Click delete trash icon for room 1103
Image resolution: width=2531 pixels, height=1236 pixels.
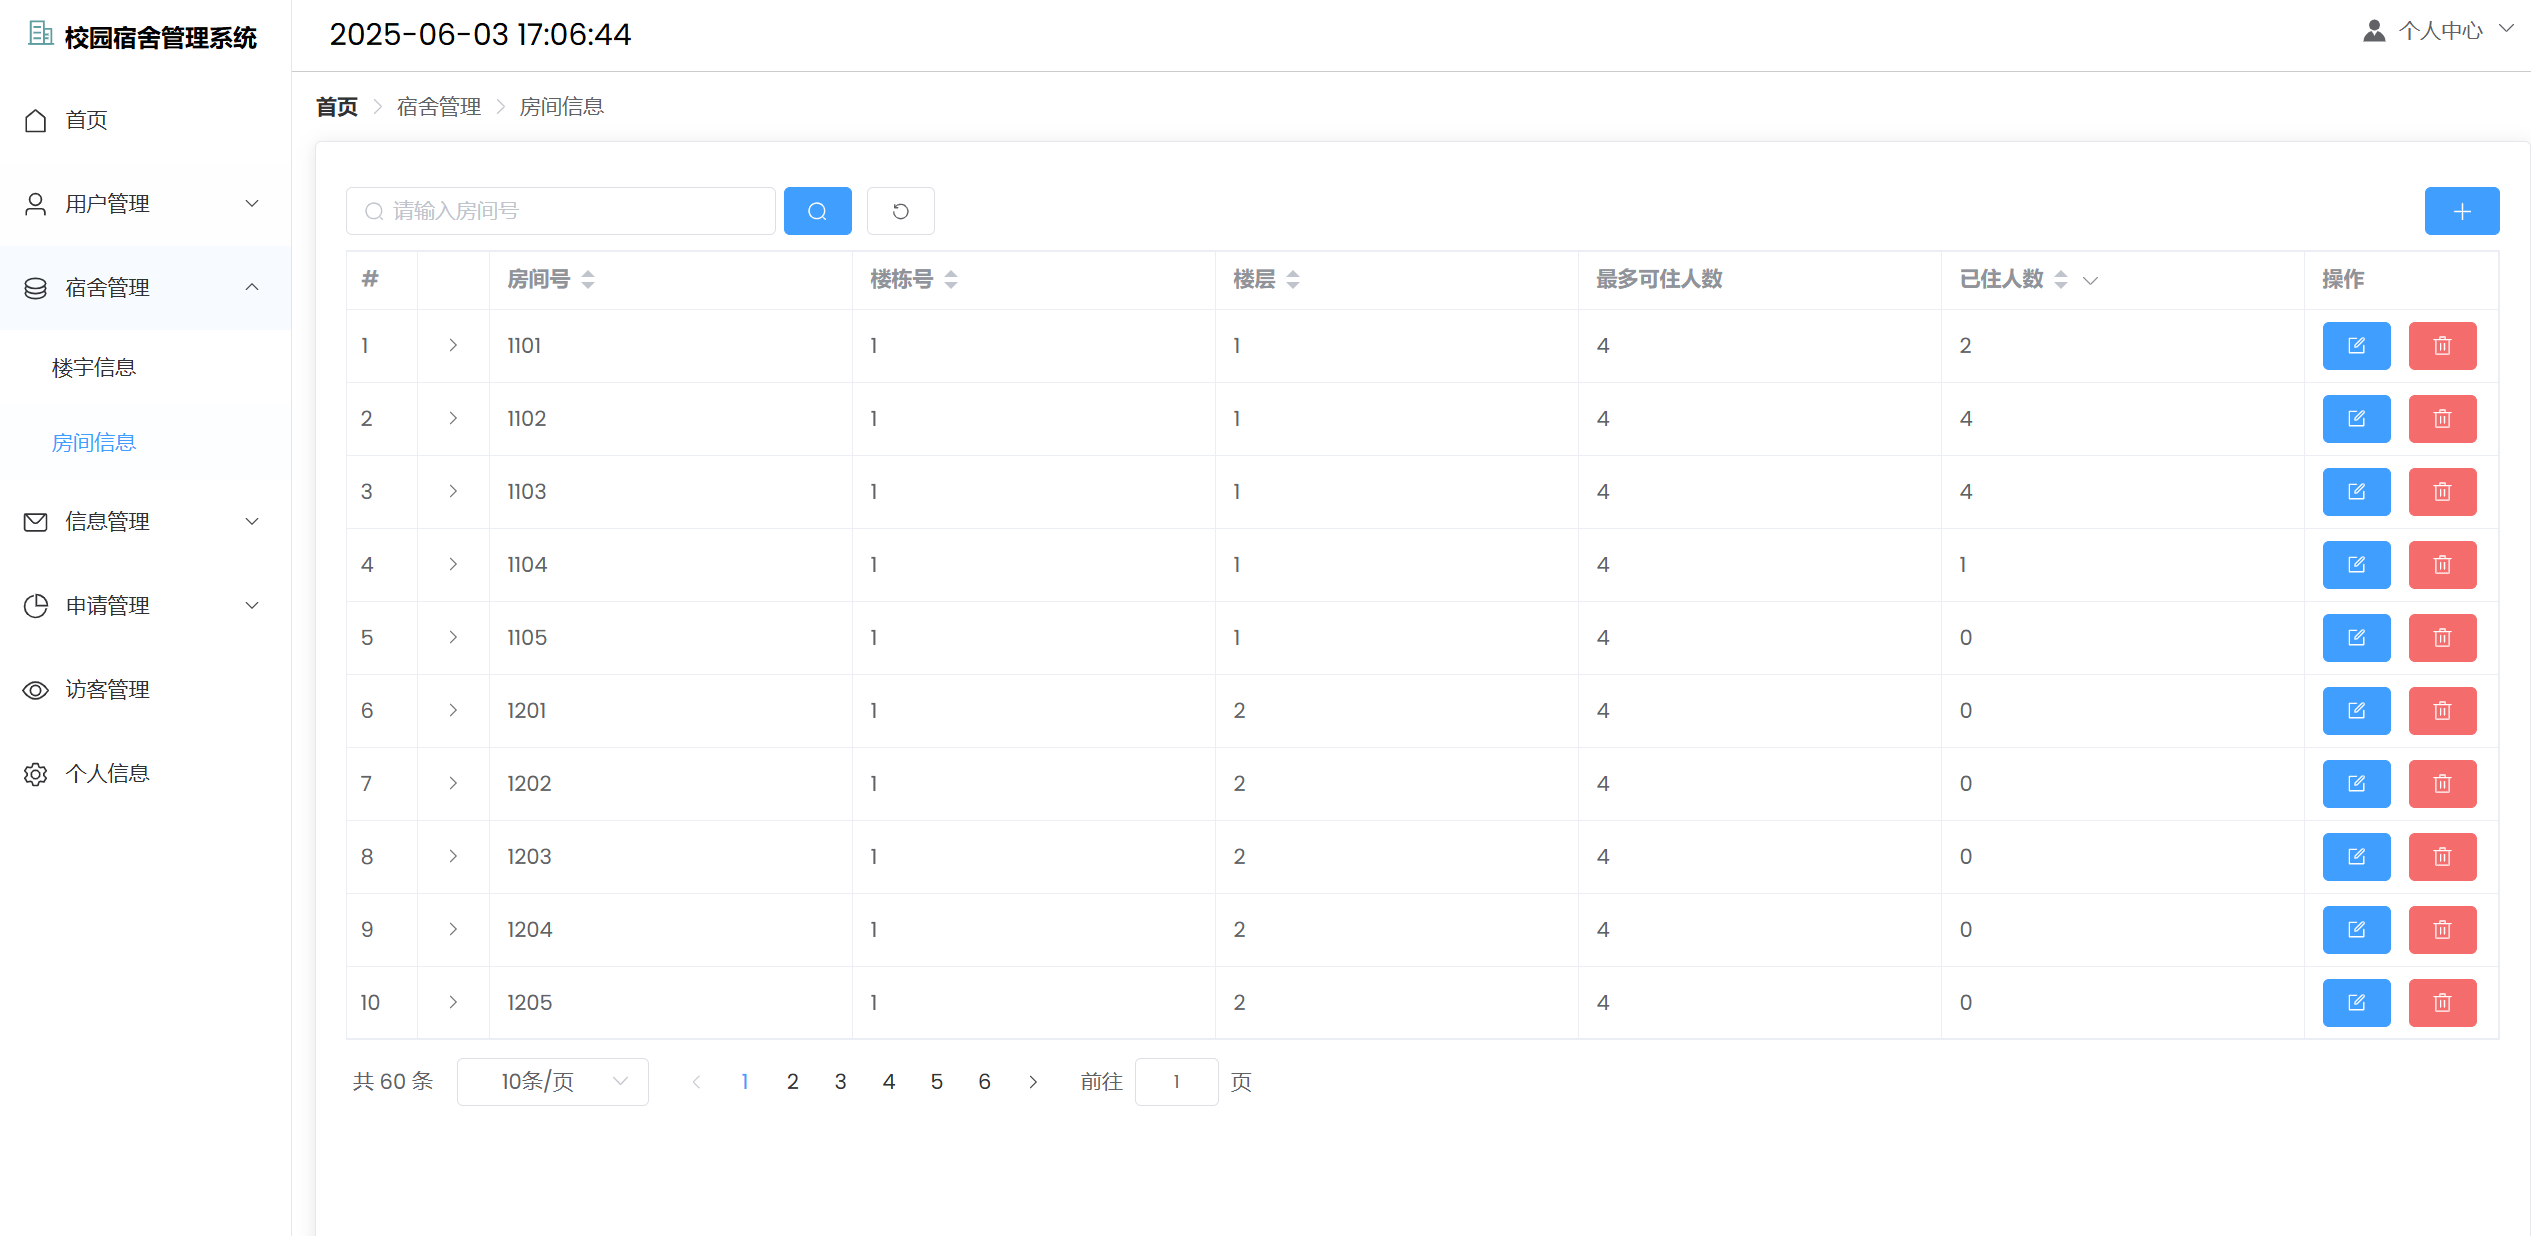(x=2441, y=492)
